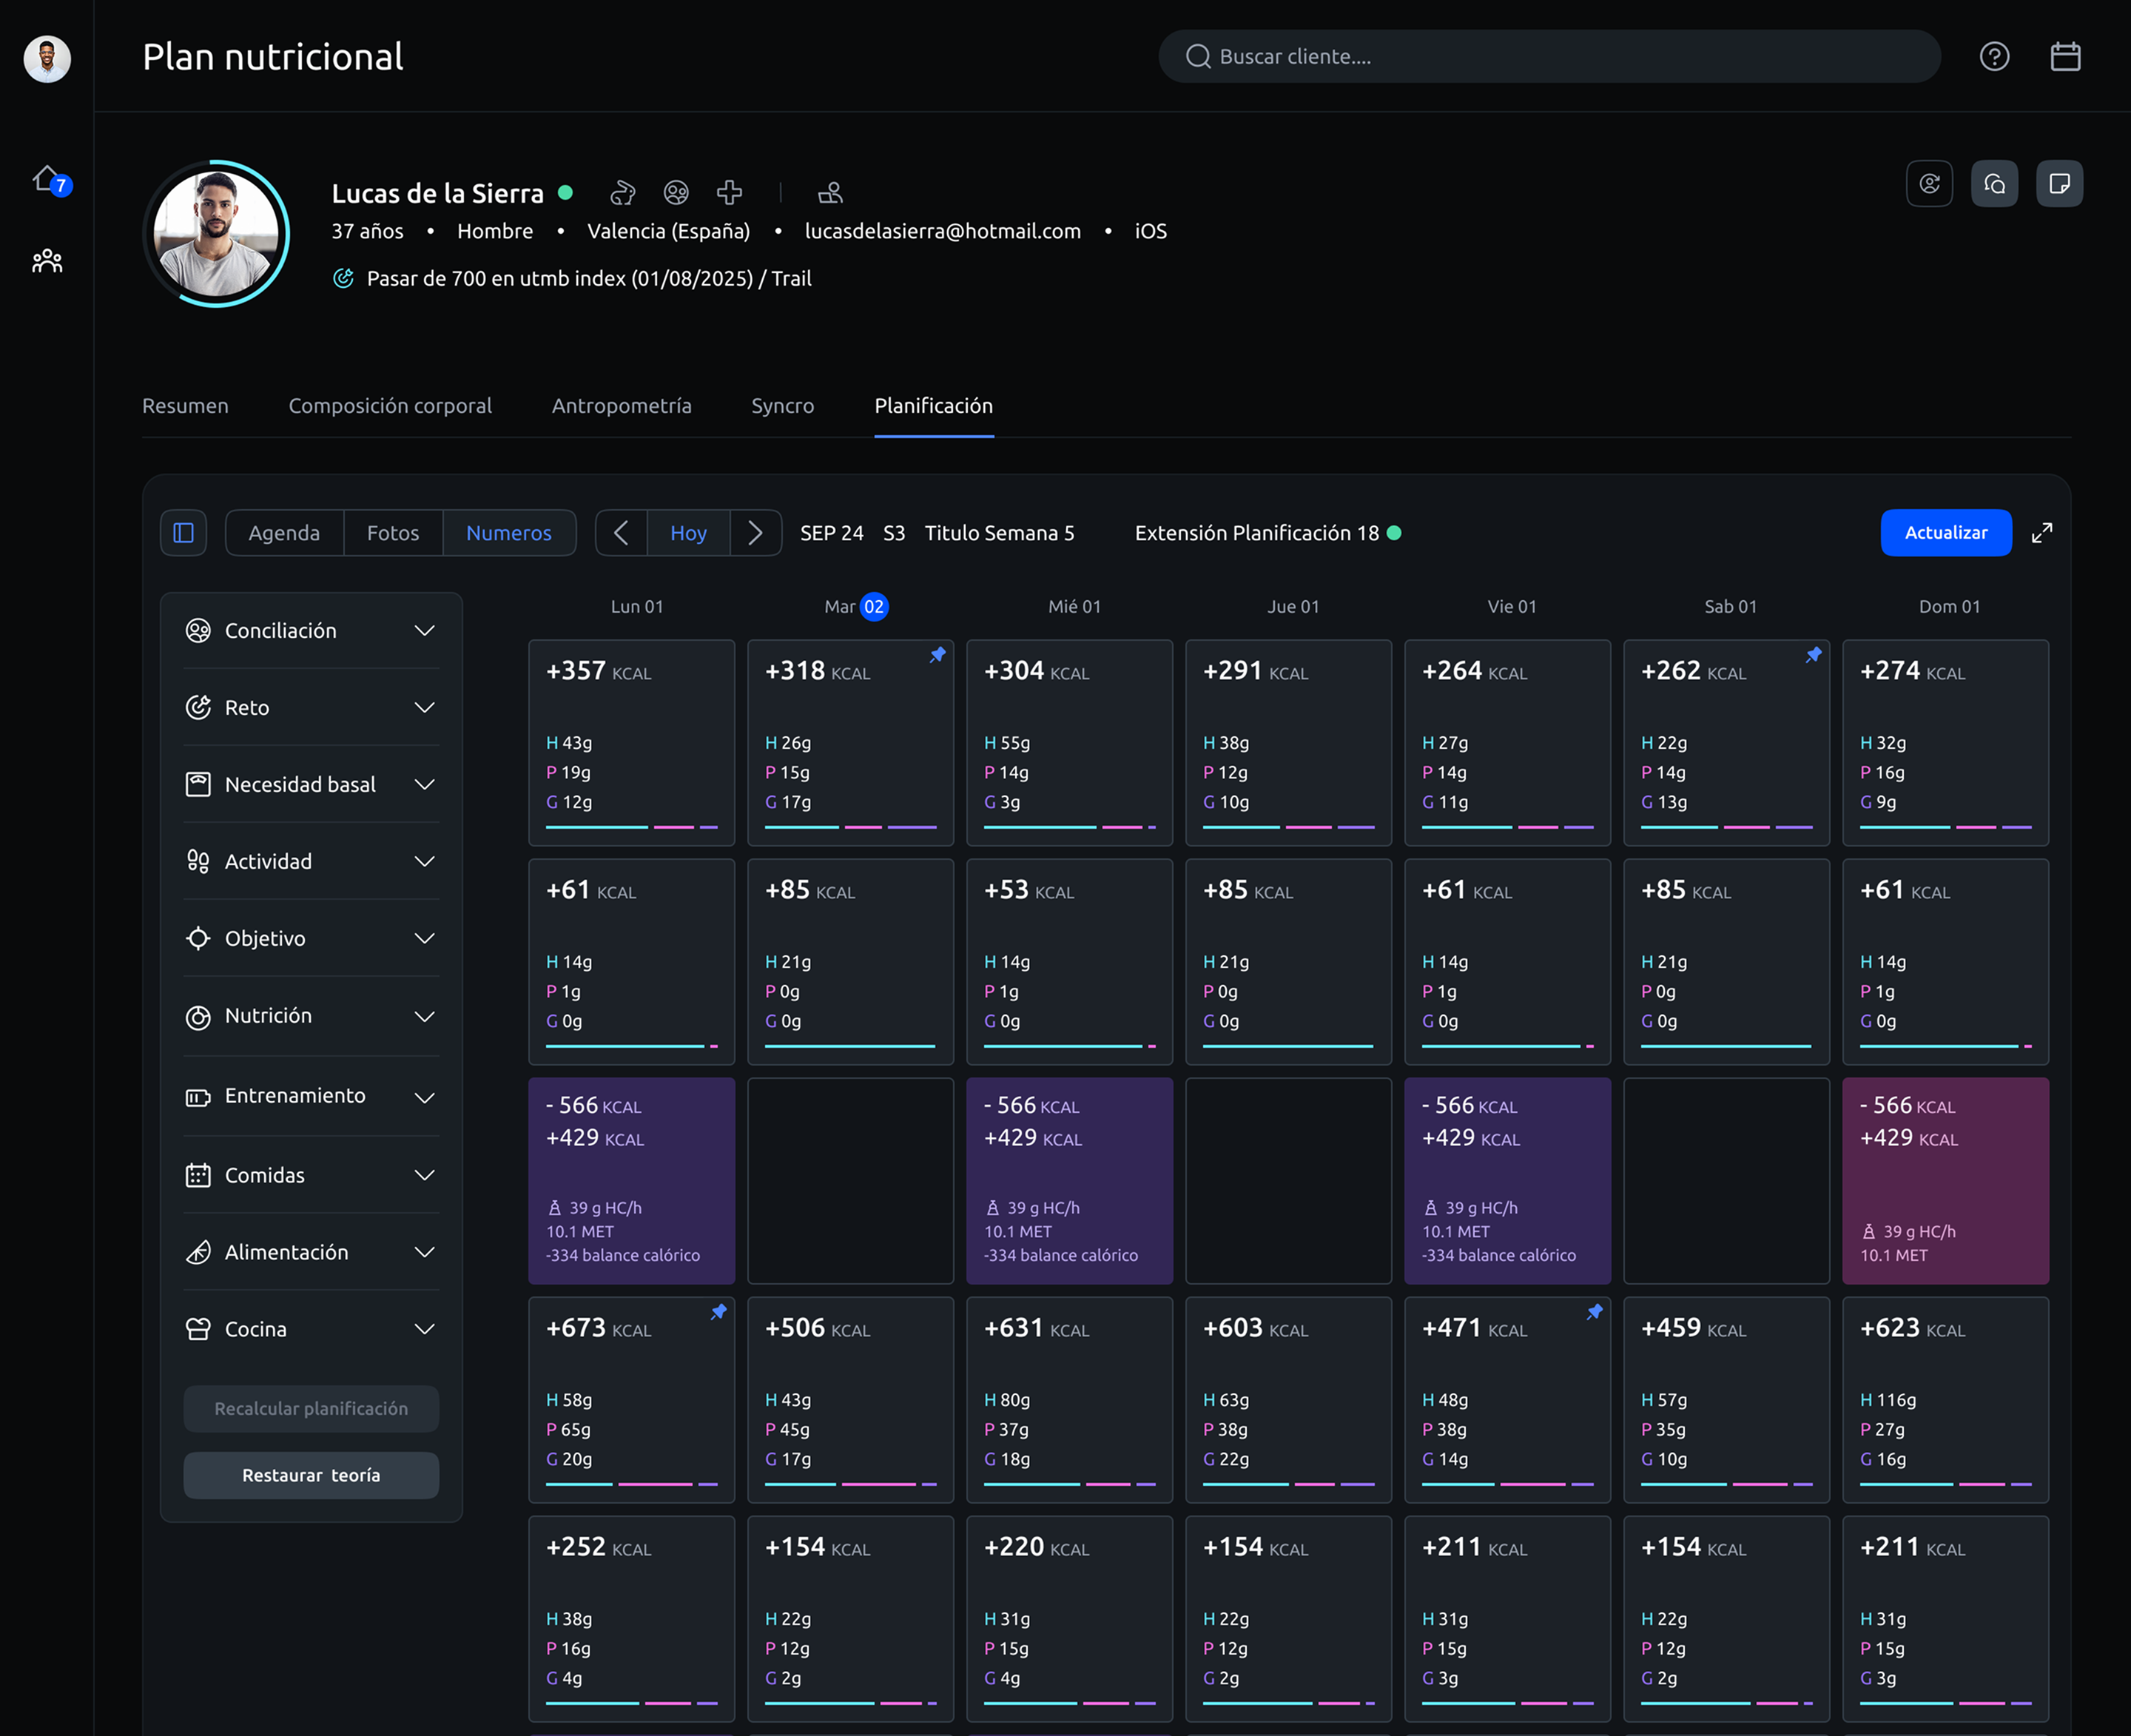This screenshot has height=1736, width=2131.
Task: Click the Nutrición icon
Action: pyautogui.click(x=198, y=1017)
